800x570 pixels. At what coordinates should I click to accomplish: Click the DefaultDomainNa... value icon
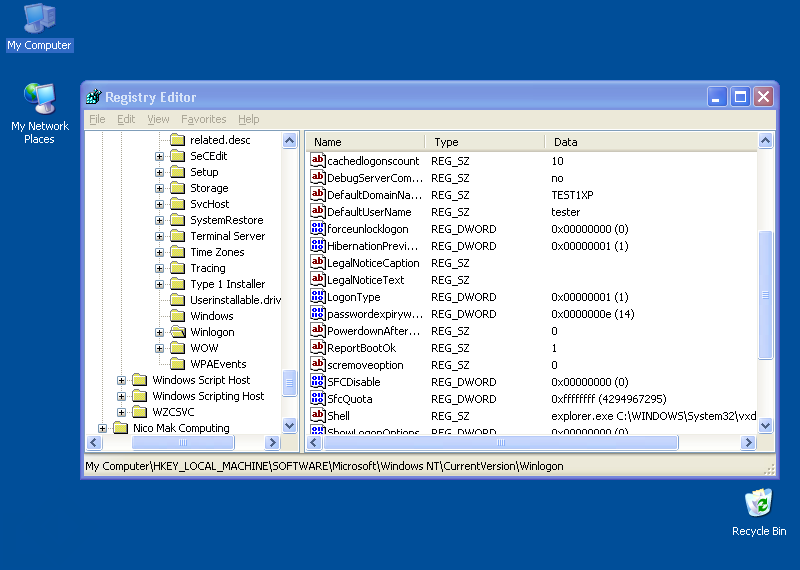click(x=317, y=194)
